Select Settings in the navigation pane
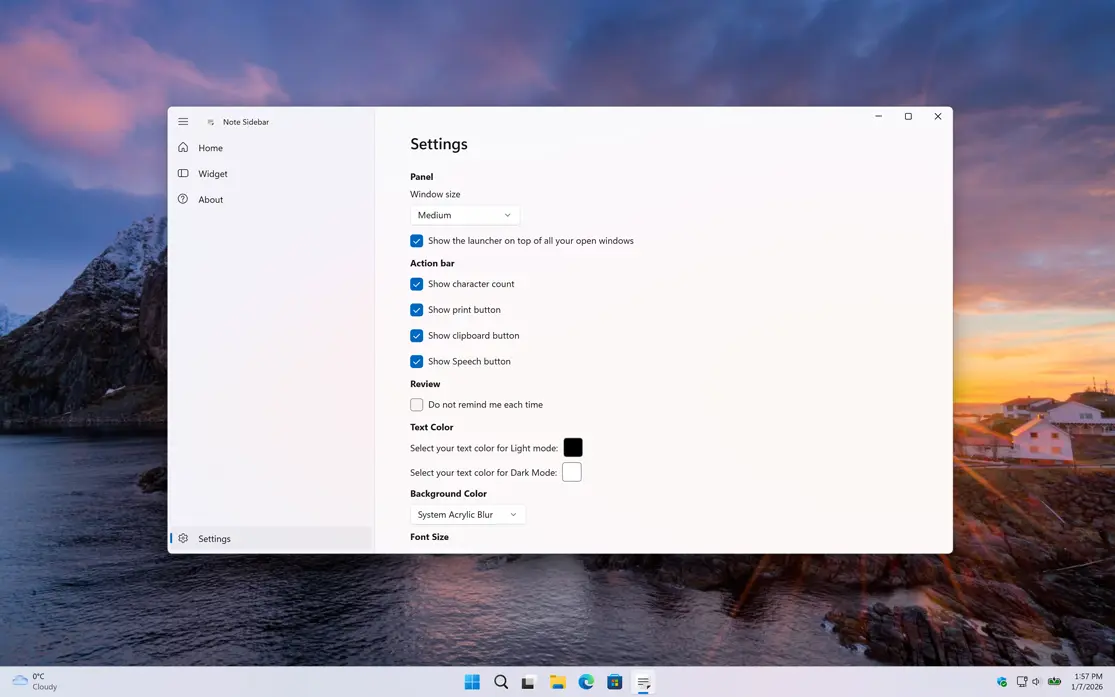The height and width of the screenshot is (697, 1115). click(x=214, y=538)
